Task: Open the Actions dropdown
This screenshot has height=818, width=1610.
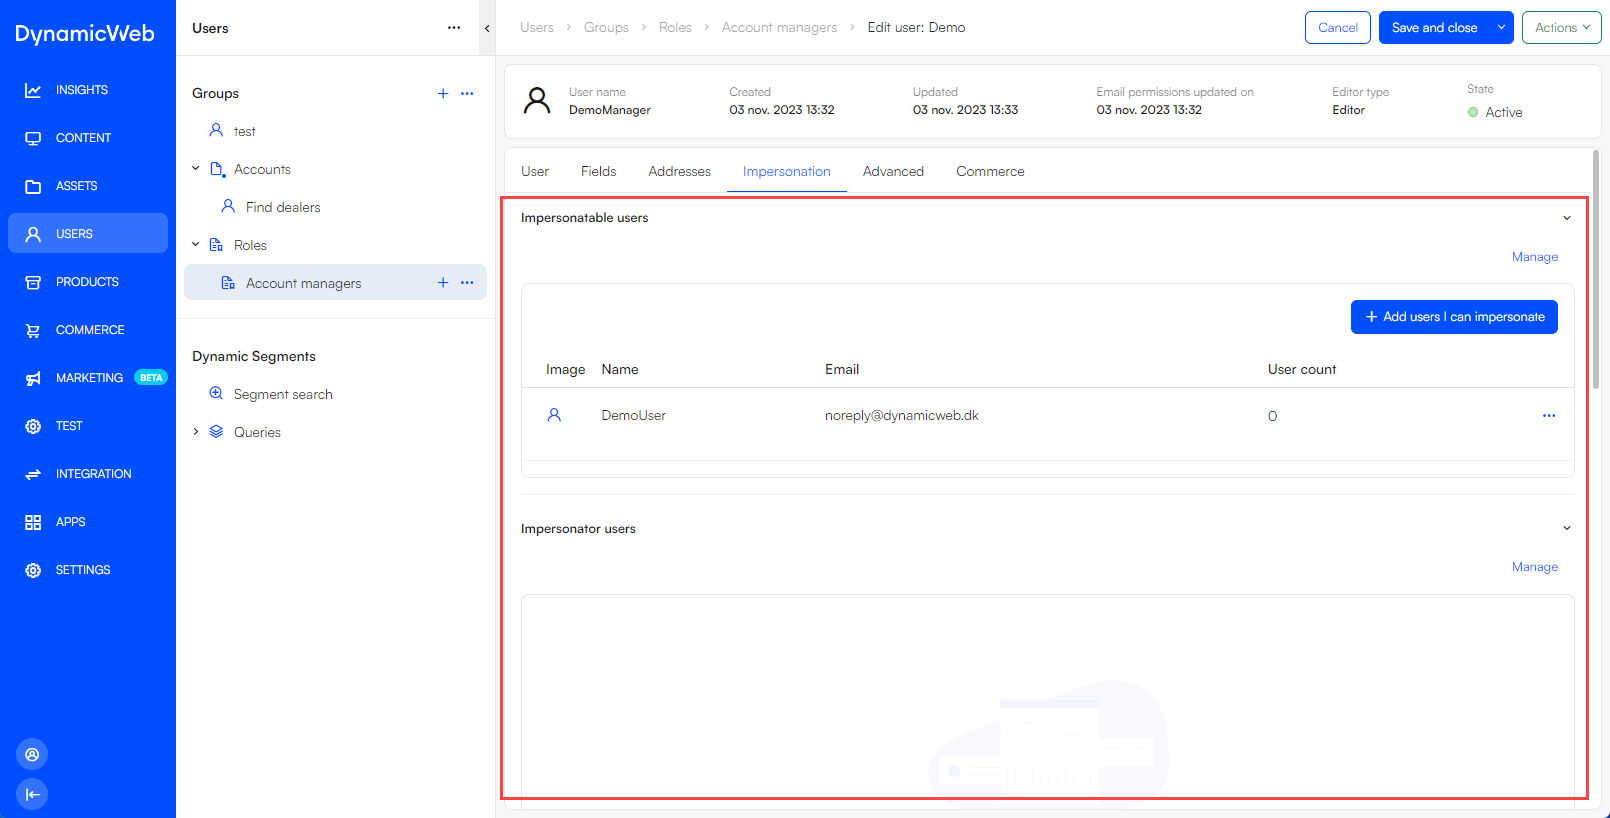Action: pos(1562,28)
